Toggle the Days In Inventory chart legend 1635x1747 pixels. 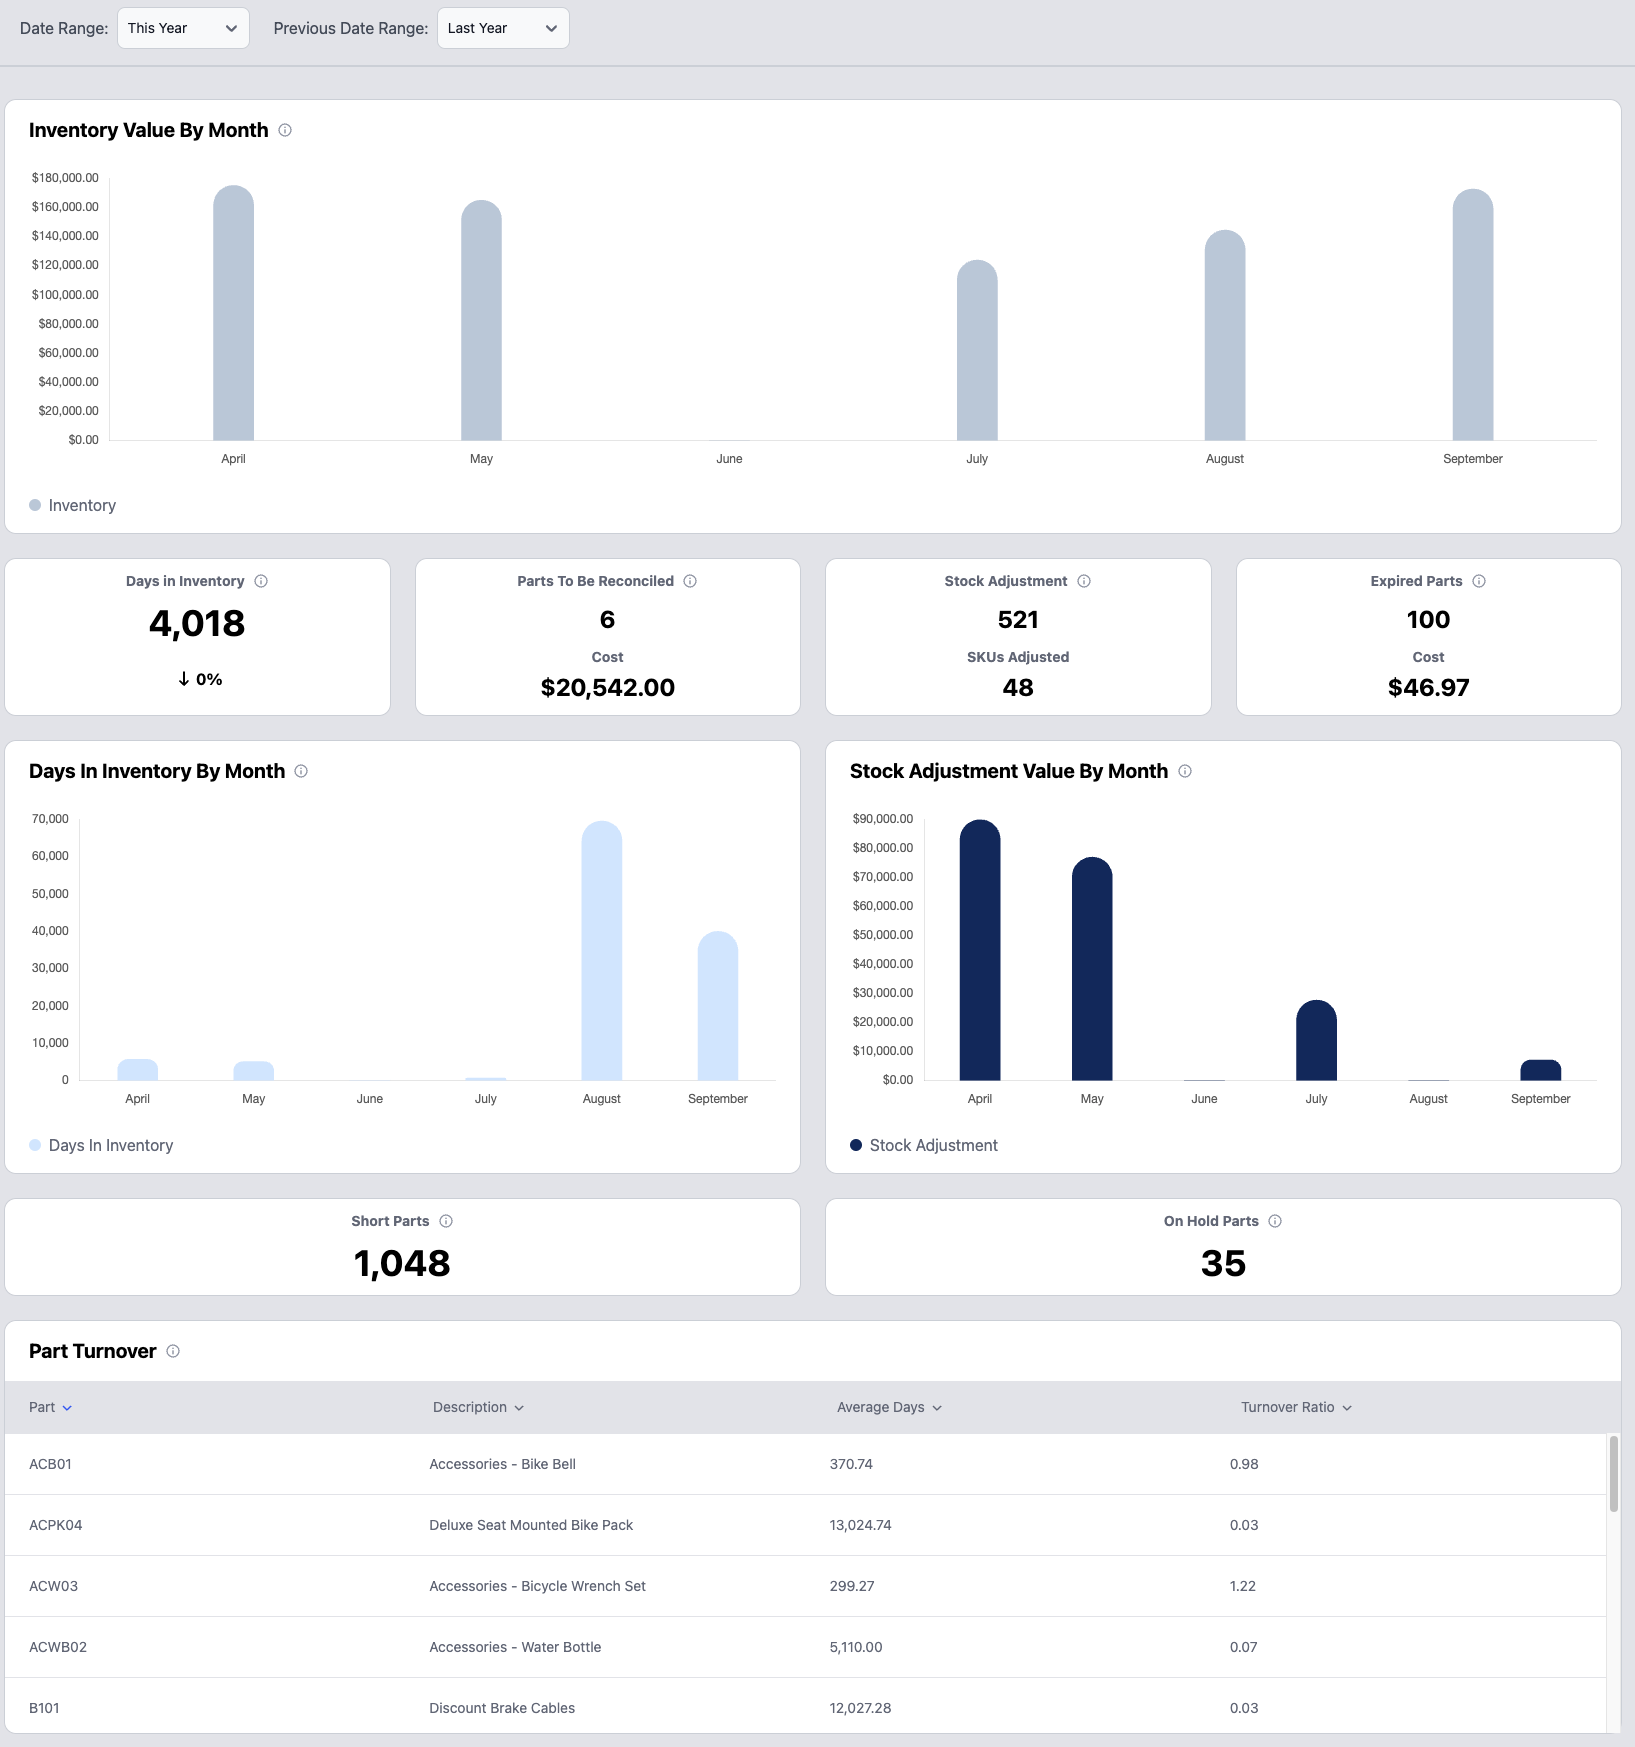pyautogui.click(x=100, y=1145)
